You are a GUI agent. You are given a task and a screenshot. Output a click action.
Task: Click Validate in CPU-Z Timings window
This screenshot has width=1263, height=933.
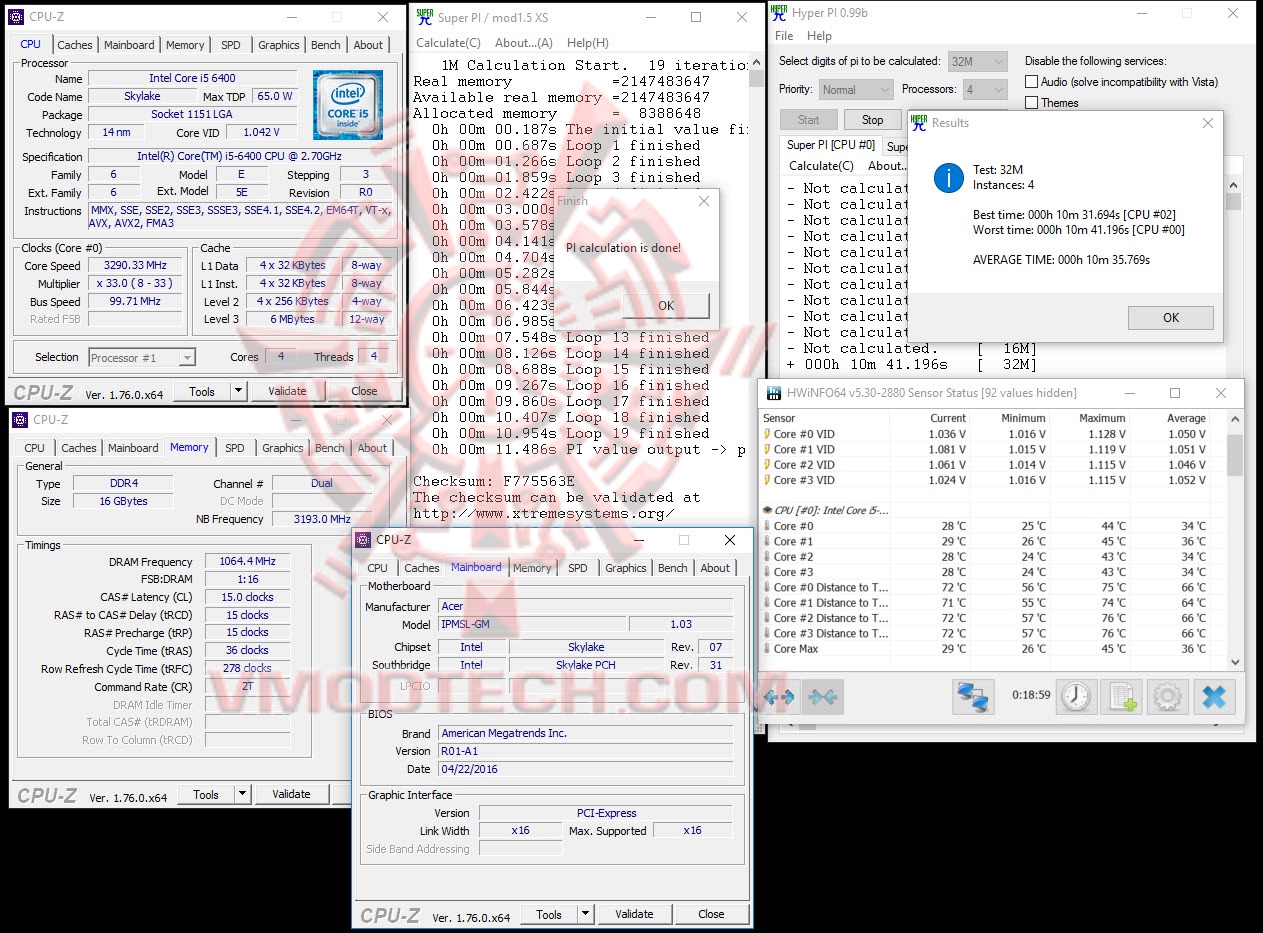291,794
